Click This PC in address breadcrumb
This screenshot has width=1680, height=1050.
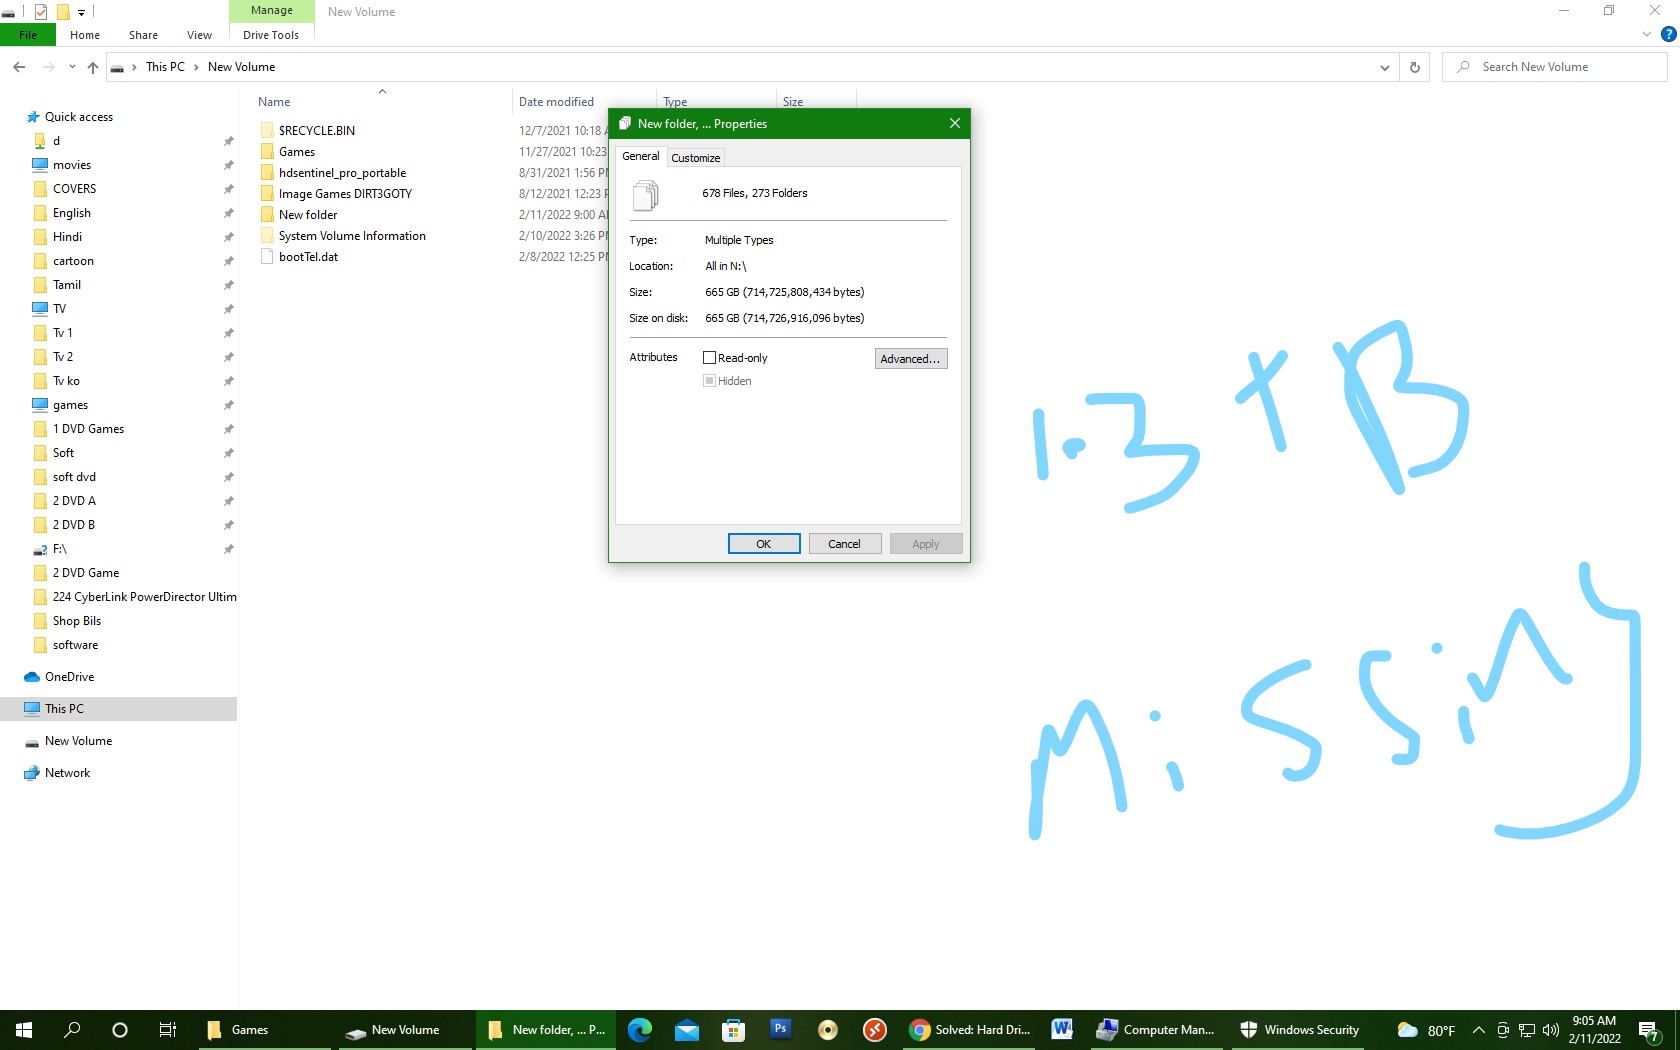click(165, 67)
